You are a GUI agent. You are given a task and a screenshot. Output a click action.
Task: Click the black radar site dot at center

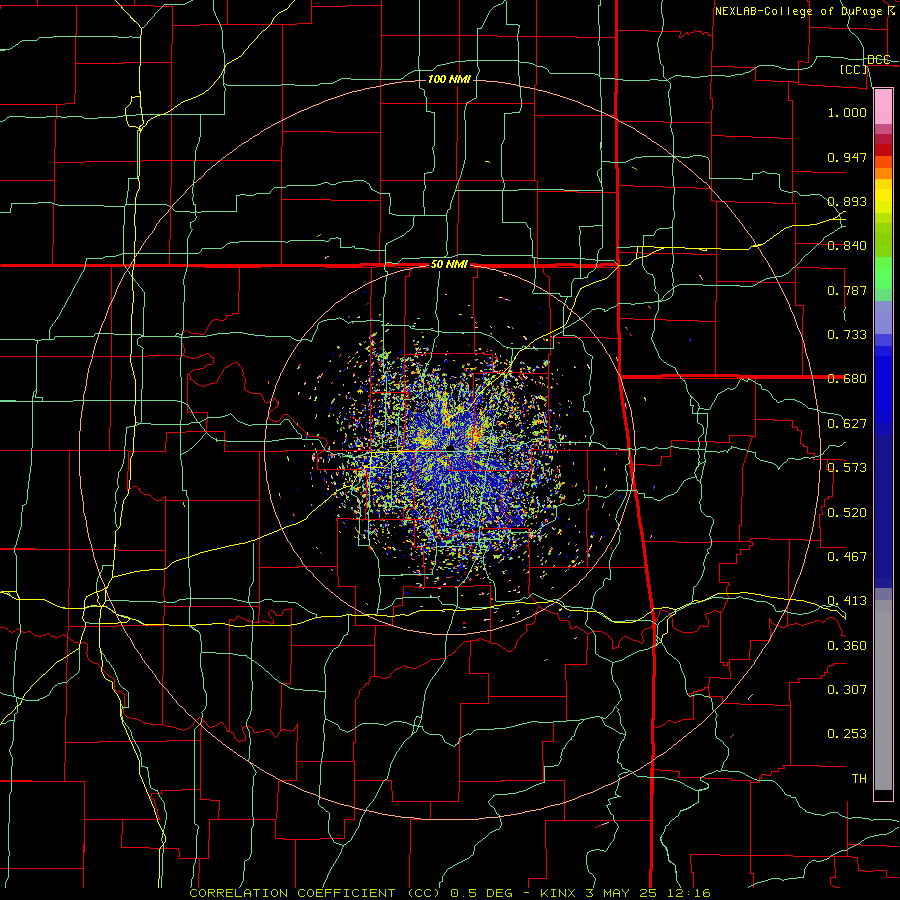click(x=451, y=447)
